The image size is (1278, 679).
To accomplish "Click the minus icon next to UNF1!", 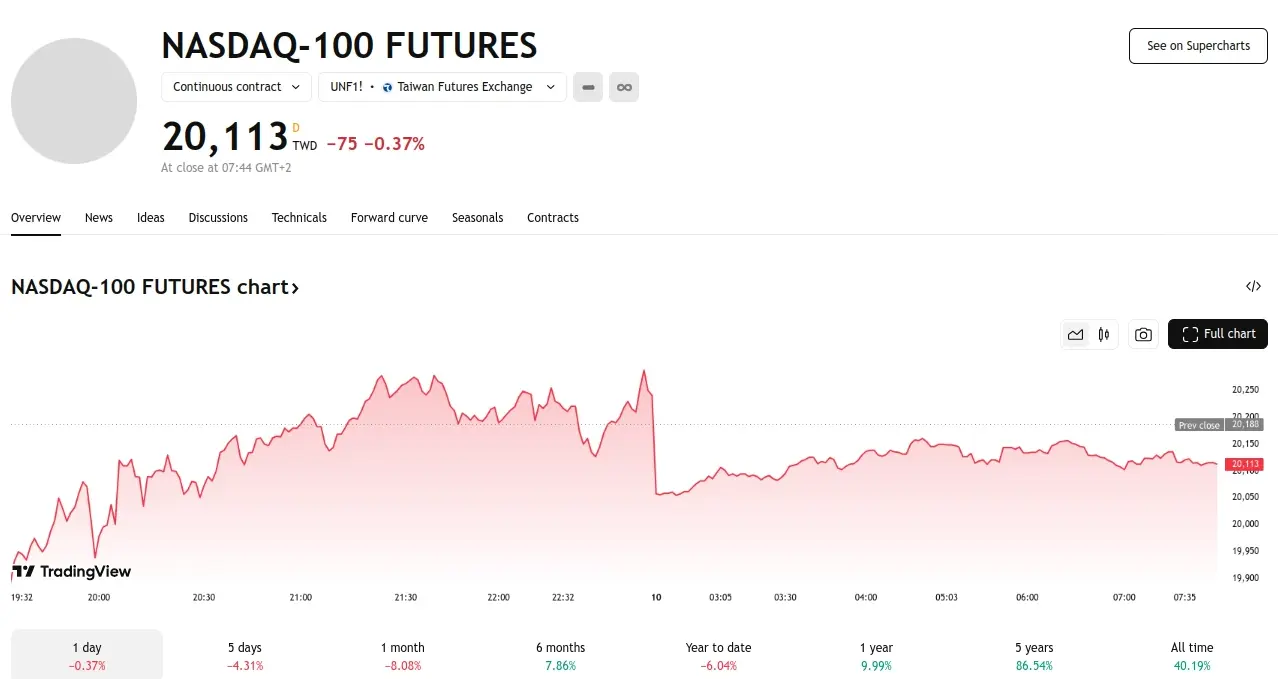I will coord(587,87).
